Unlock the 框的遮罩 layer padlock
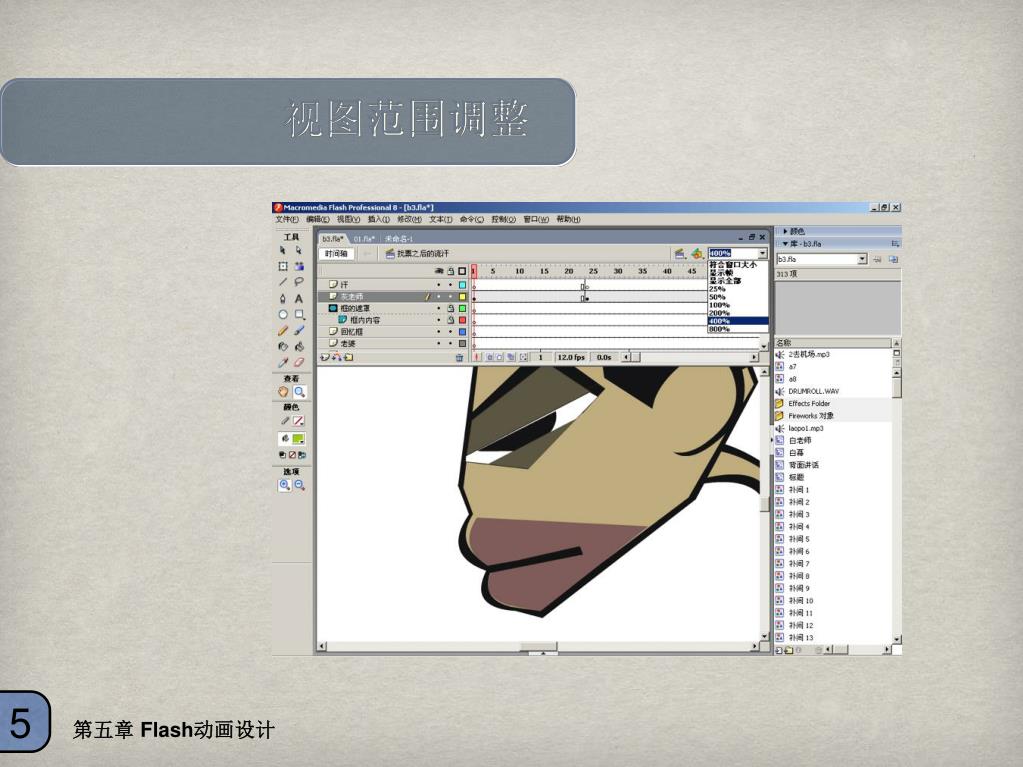The image size is (1023, 767). click(x=450, y=308)
